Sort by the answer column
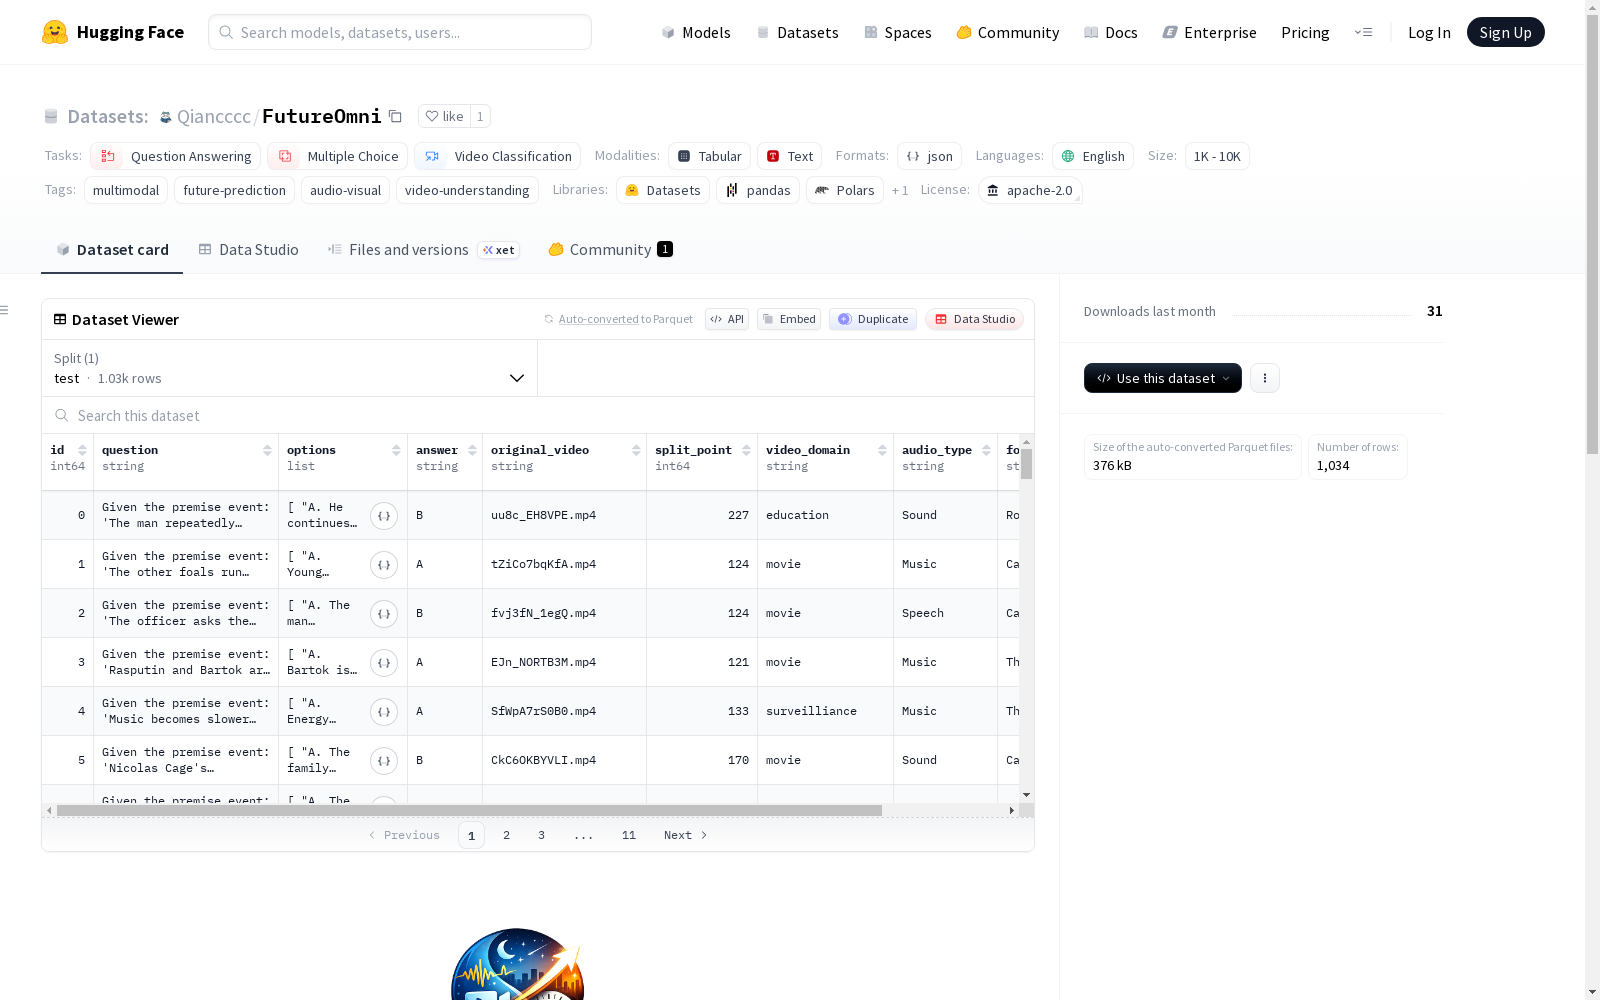Viewport: 1600px width, 1000px height. point(472,450)
